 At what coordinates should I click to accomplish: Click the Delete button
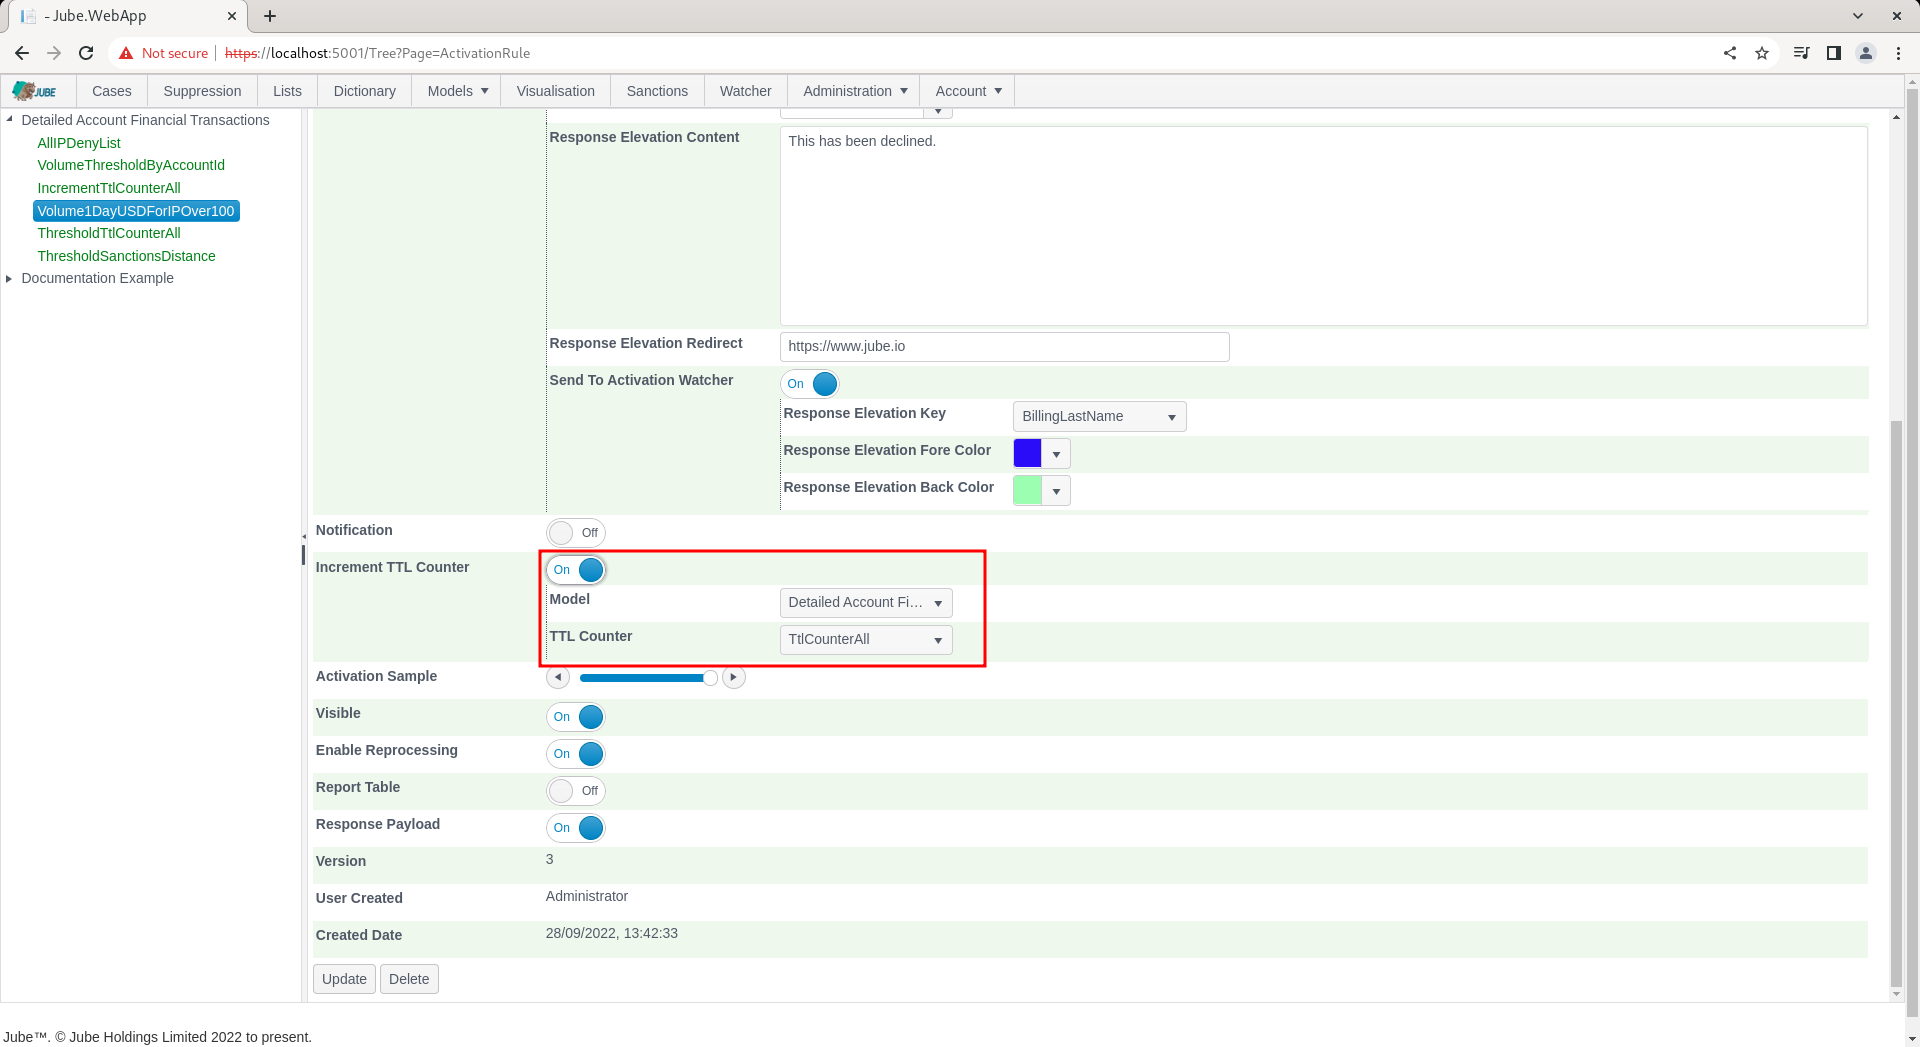[409, 979]
